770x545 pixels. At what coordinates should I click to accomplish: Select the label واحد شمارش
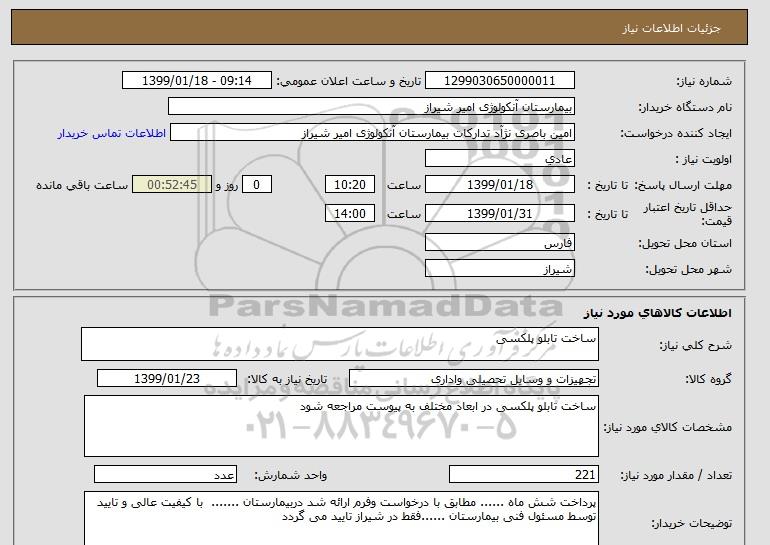pos(291,475)
